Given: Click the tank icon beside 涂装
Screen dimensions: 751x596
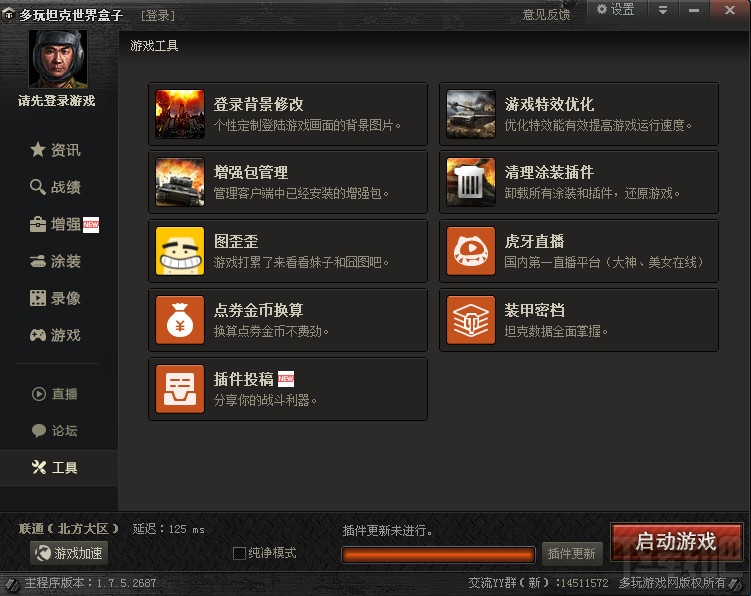Looking at the screenshot, I should (38, 261).
